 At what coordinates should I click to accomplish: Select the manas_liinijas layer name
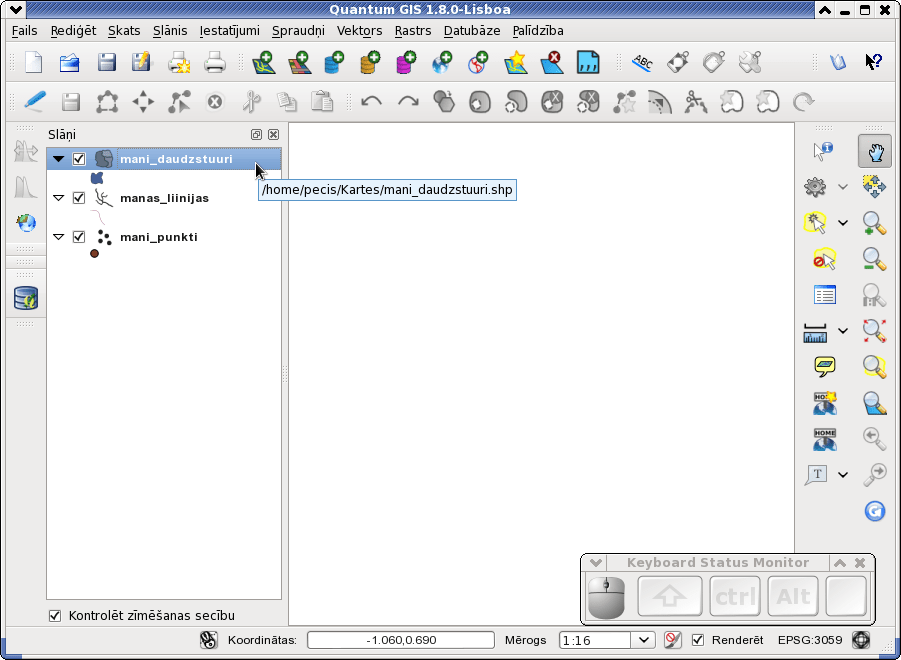click(164, 198)
